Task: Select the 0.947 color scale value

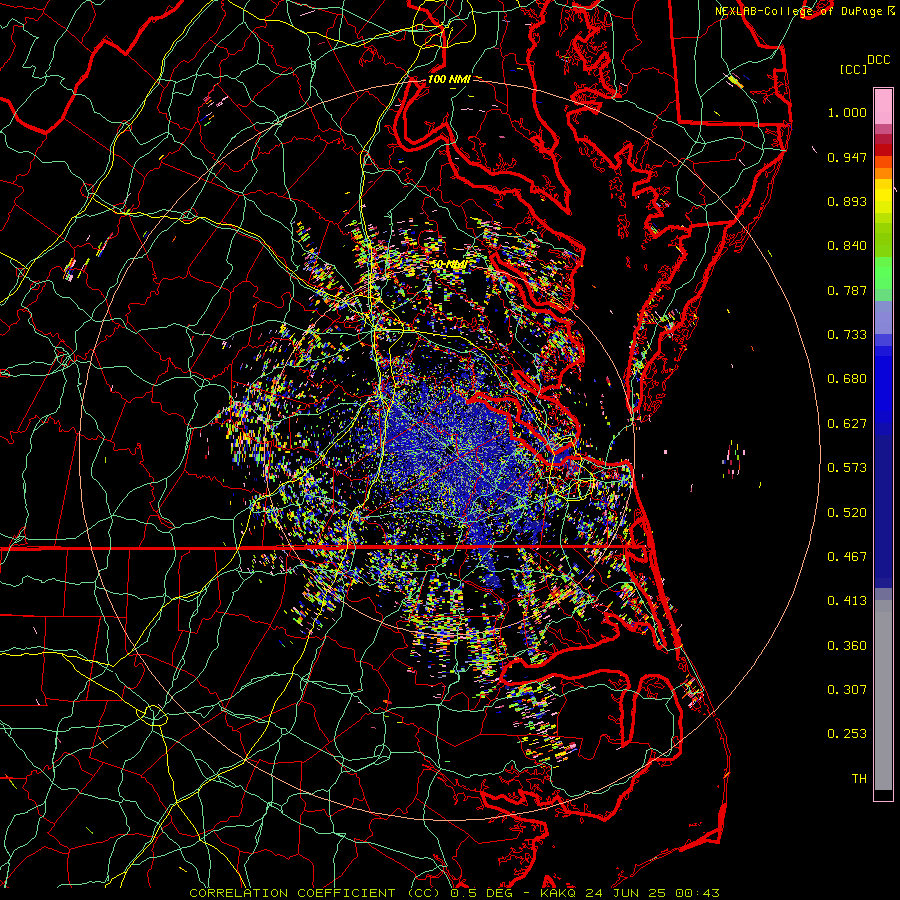Action: coord(847,157)
